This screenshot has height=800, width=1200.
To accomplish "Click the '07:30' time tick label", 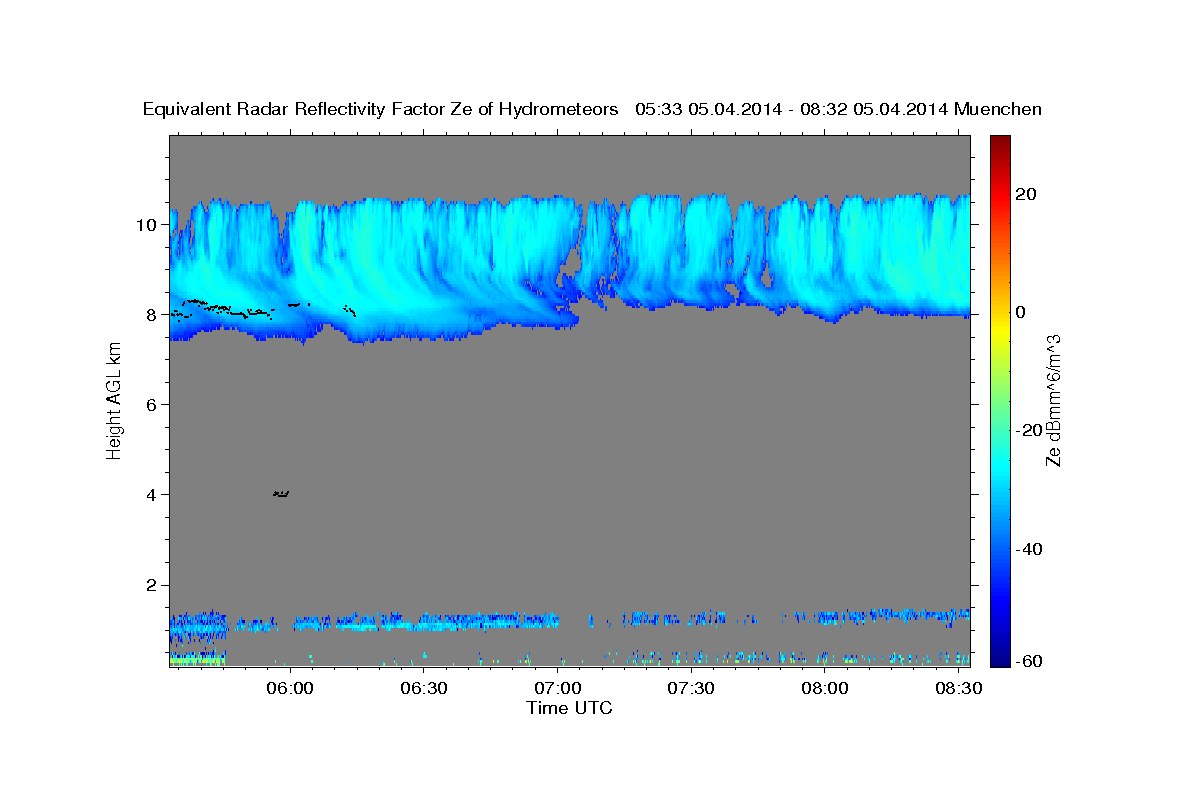I will click(x=691, y=688).
